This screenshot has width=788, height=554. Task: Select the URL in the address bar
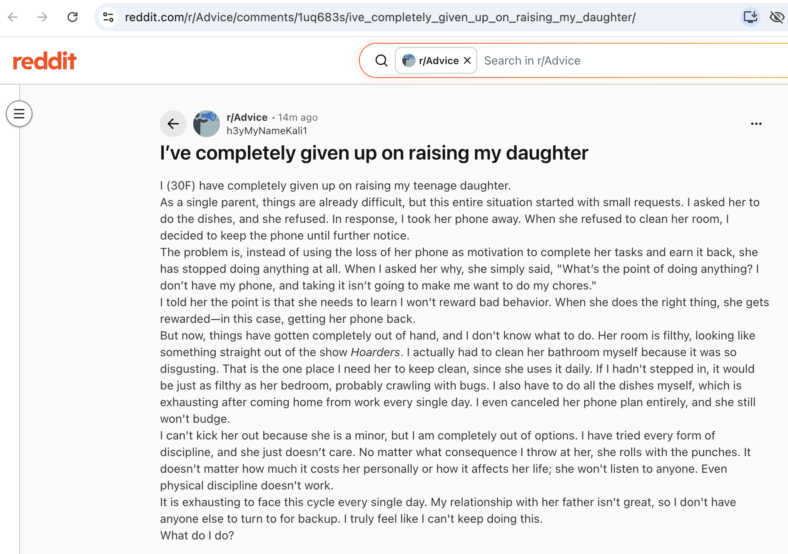point(380,17)
